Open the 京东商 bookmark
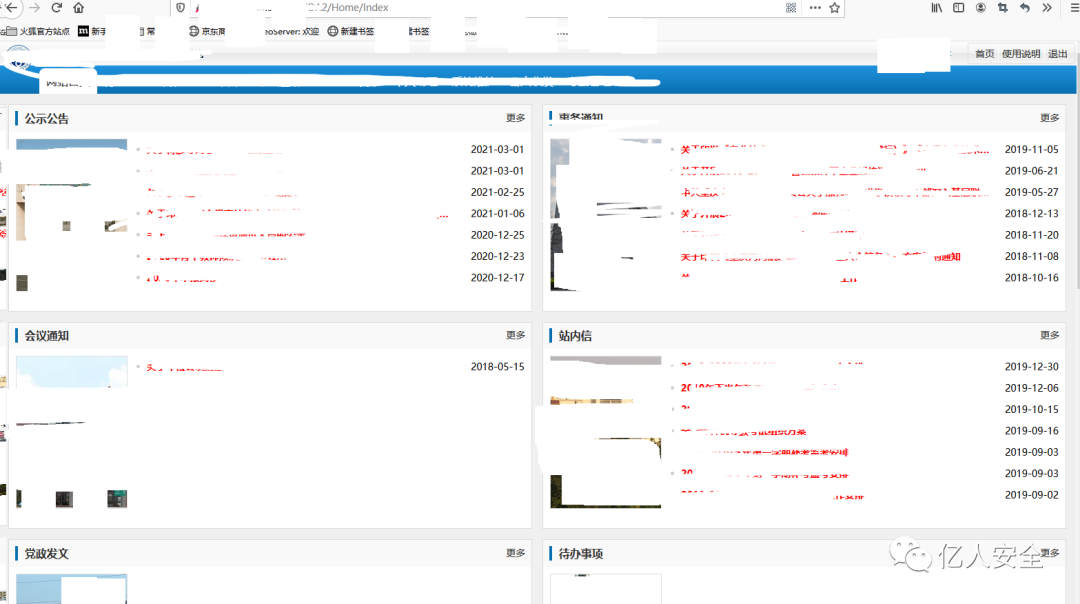1080x604 pixels. 207,31
